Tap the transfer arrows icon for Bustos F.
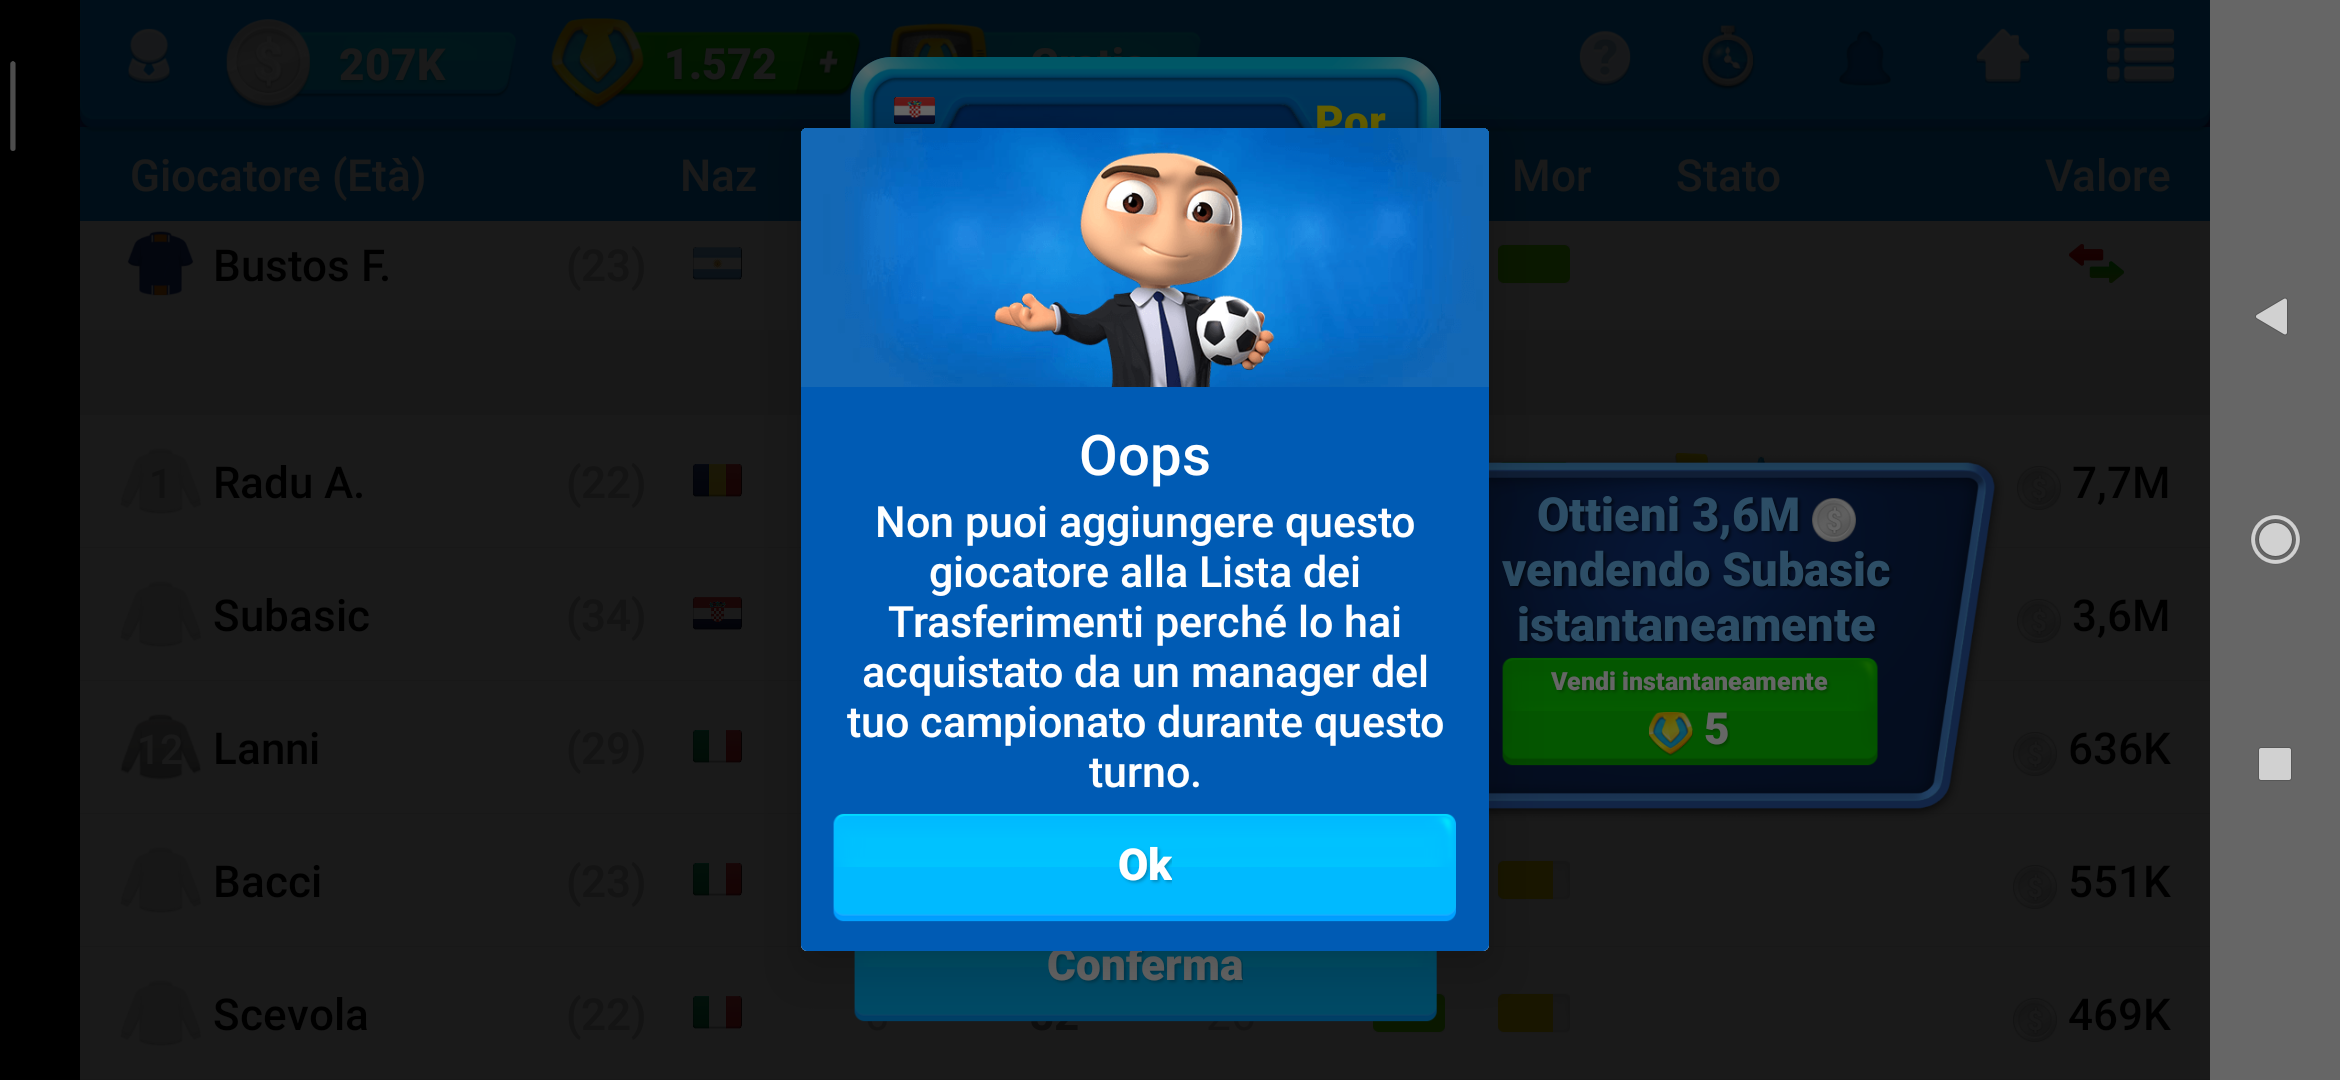This screenshot has height=1080, width=2340. [x=2095, y=263]
